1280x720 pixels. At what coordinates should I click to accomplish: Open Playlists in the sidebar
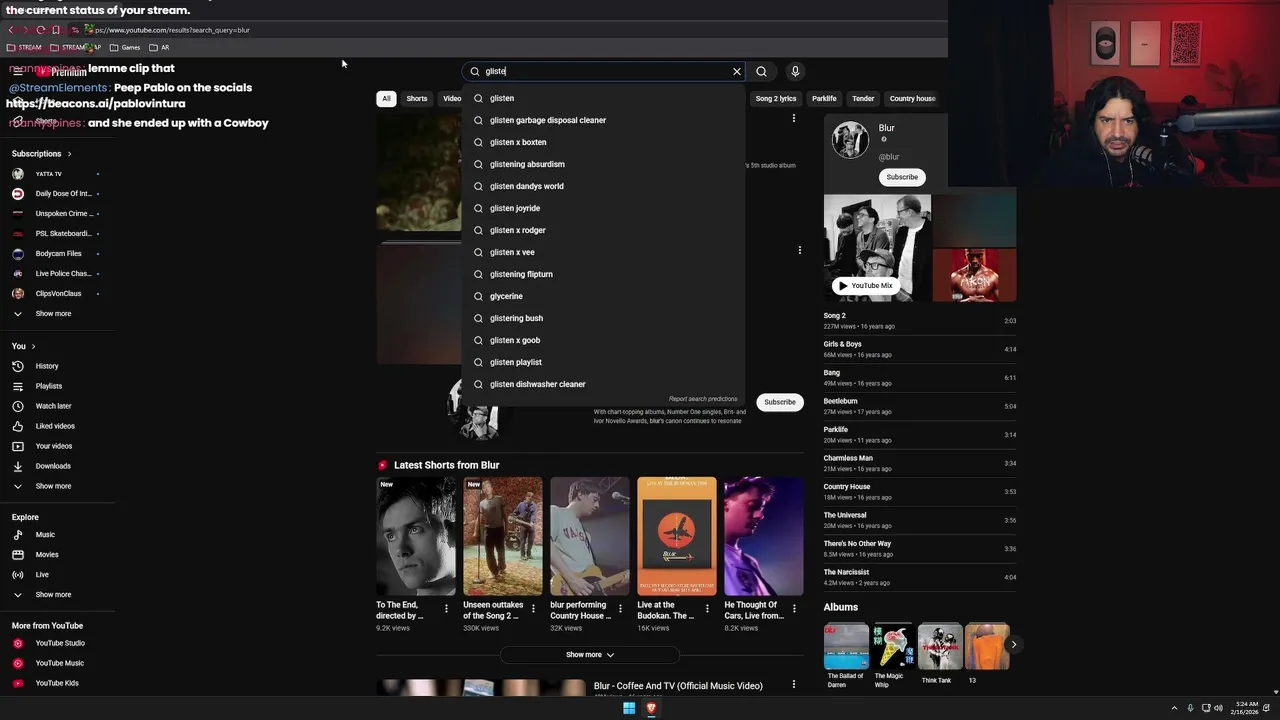[x=48, y=386]
